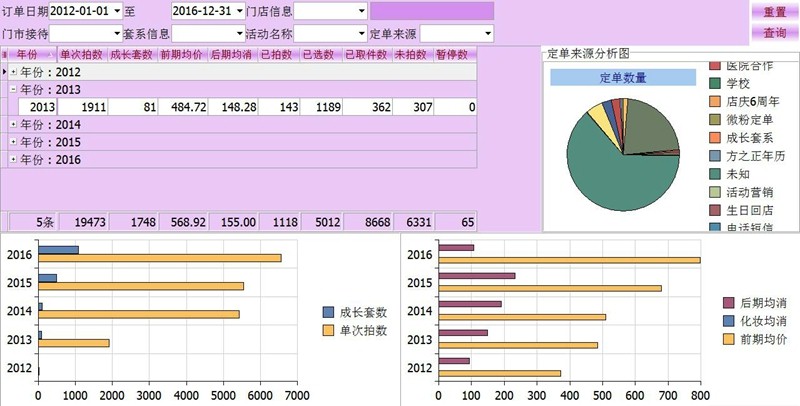Expand the 年份: 2014 group row
800x406 pixels.
point(13,125)
